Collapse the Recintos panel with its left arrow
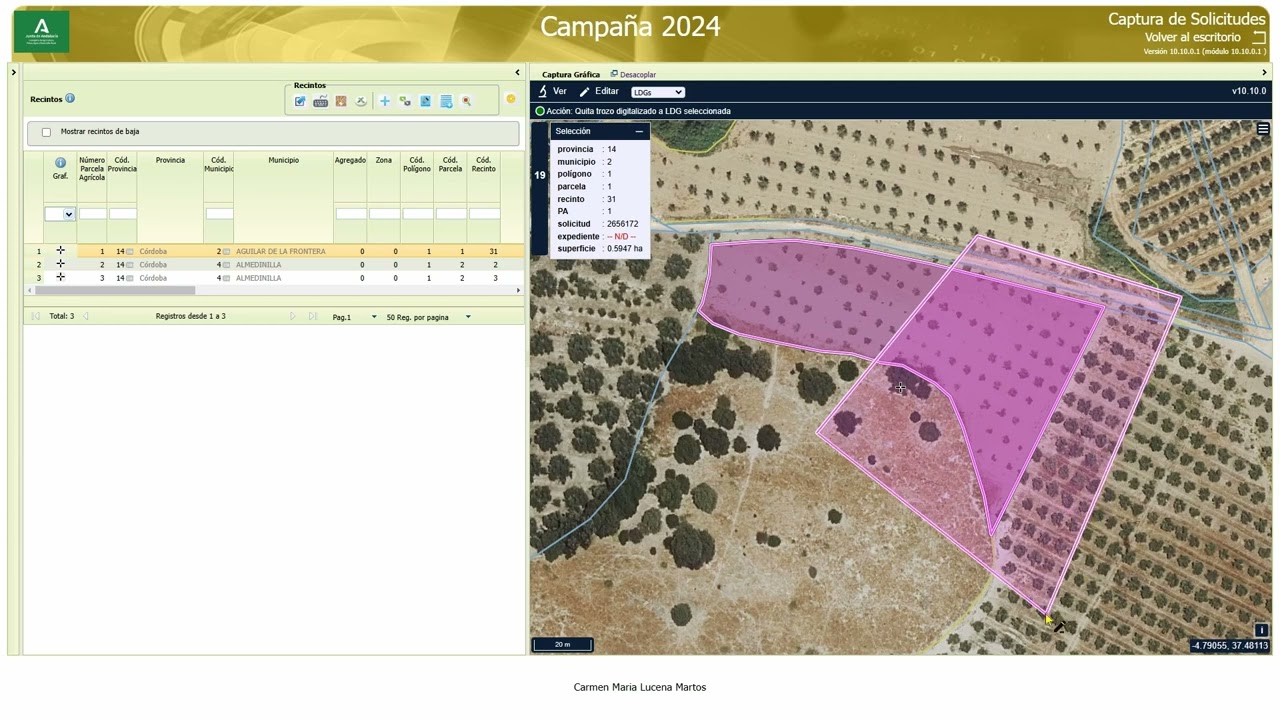Image resolution: width=1280 pixels, height=720 pixels. (517, 72)
